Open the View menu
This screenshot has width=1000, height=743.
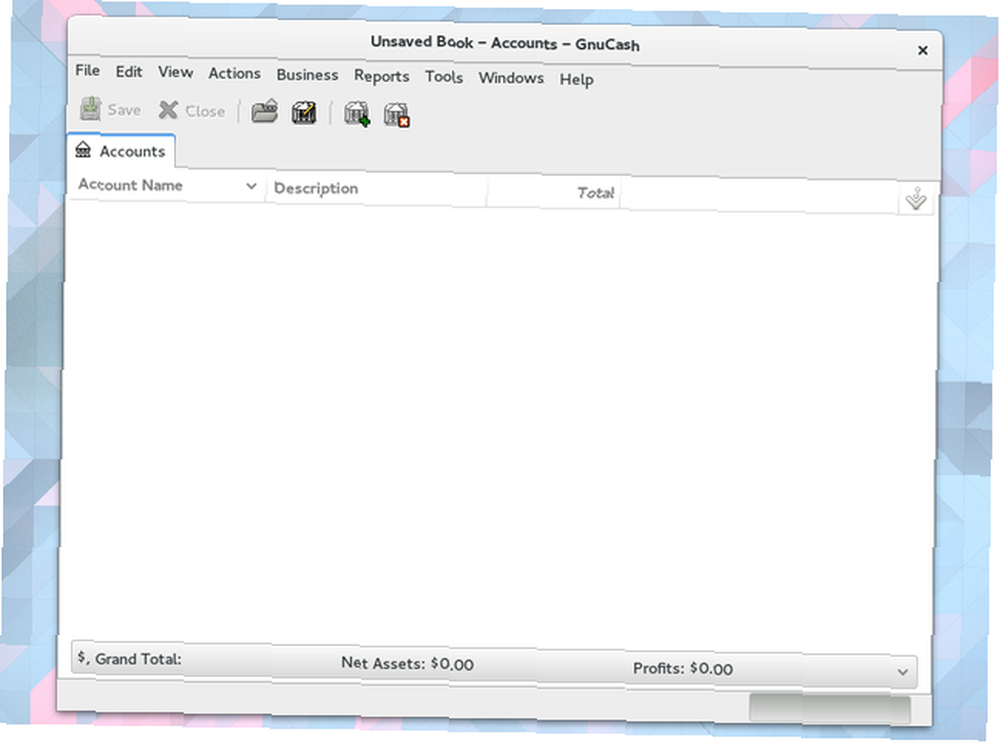(175, 72)
